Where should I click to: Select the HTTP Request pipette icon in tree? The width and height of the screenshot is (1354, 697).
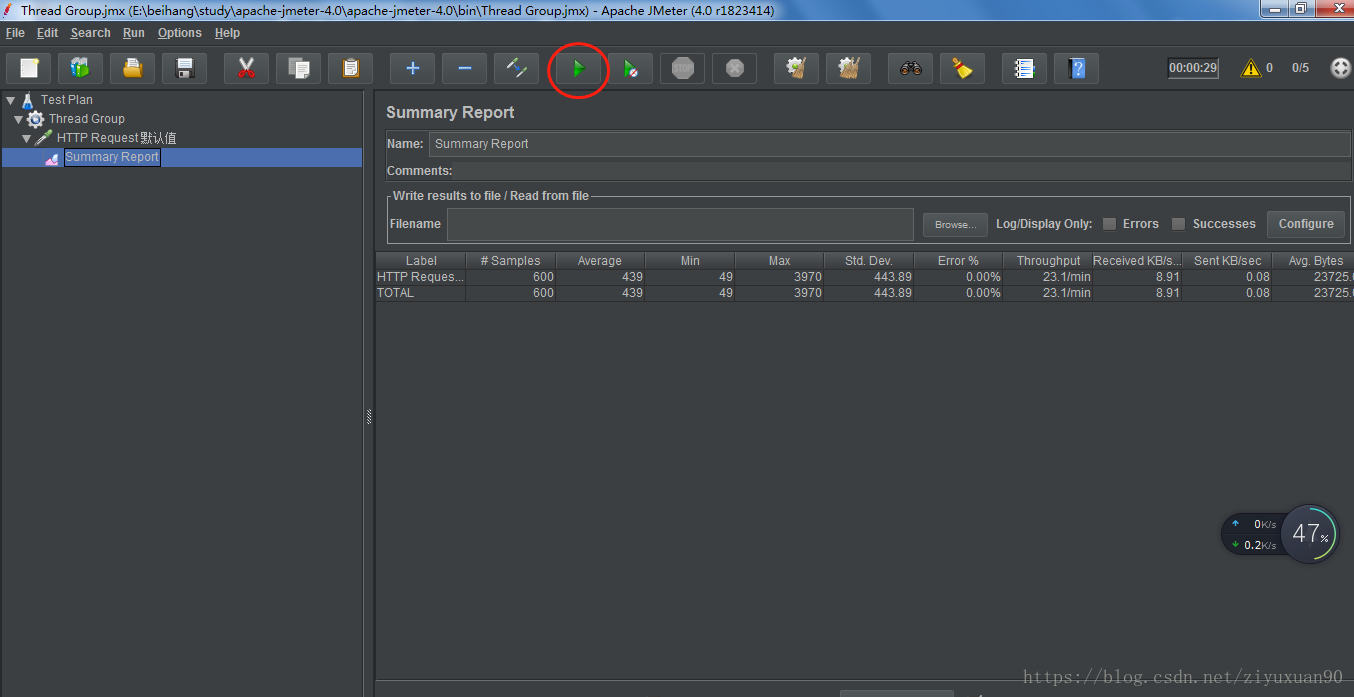pyautogui.click(x=45, y=138)
